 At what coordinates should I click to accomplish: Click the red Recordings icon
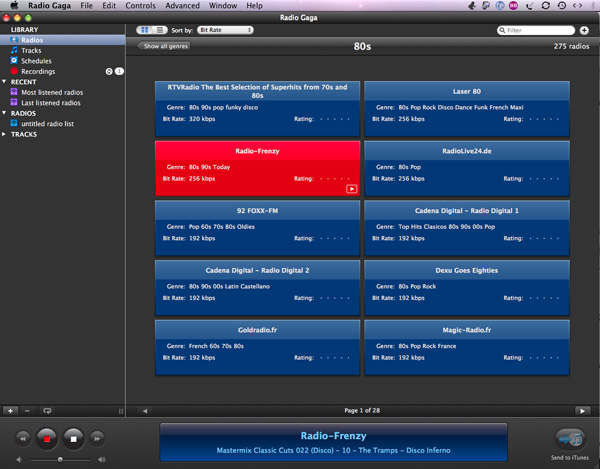point(14,71)
